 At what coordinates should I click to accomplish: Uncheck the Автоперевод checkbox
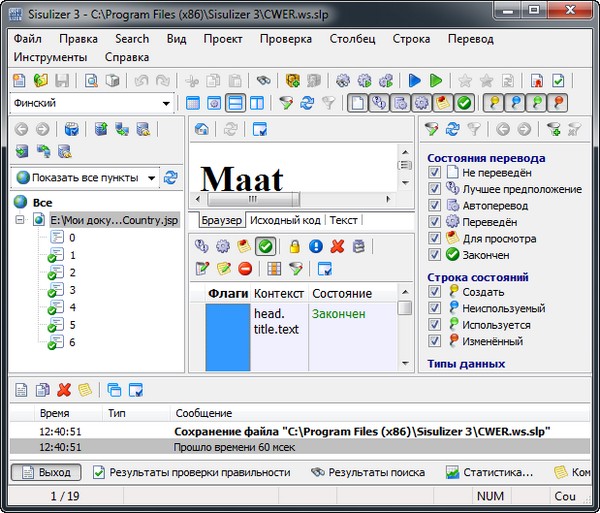tap(434, 205)
